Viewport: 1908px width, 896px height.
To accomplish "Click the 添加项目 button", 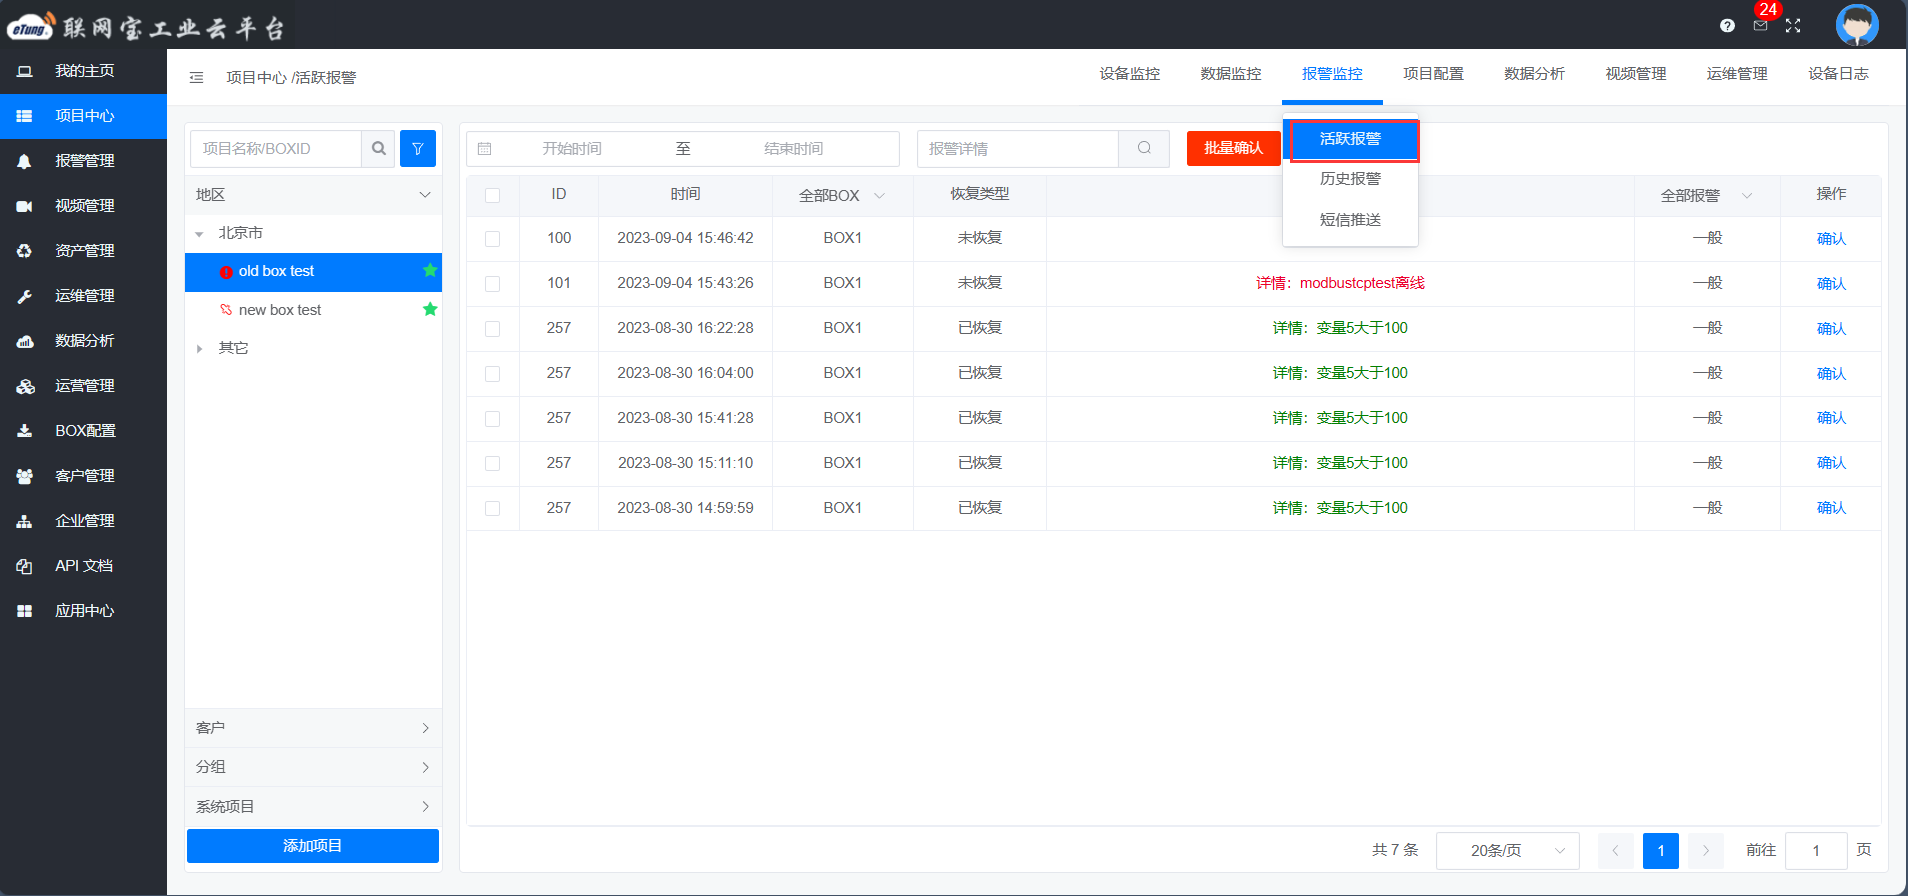I will [x=313, y=846].
